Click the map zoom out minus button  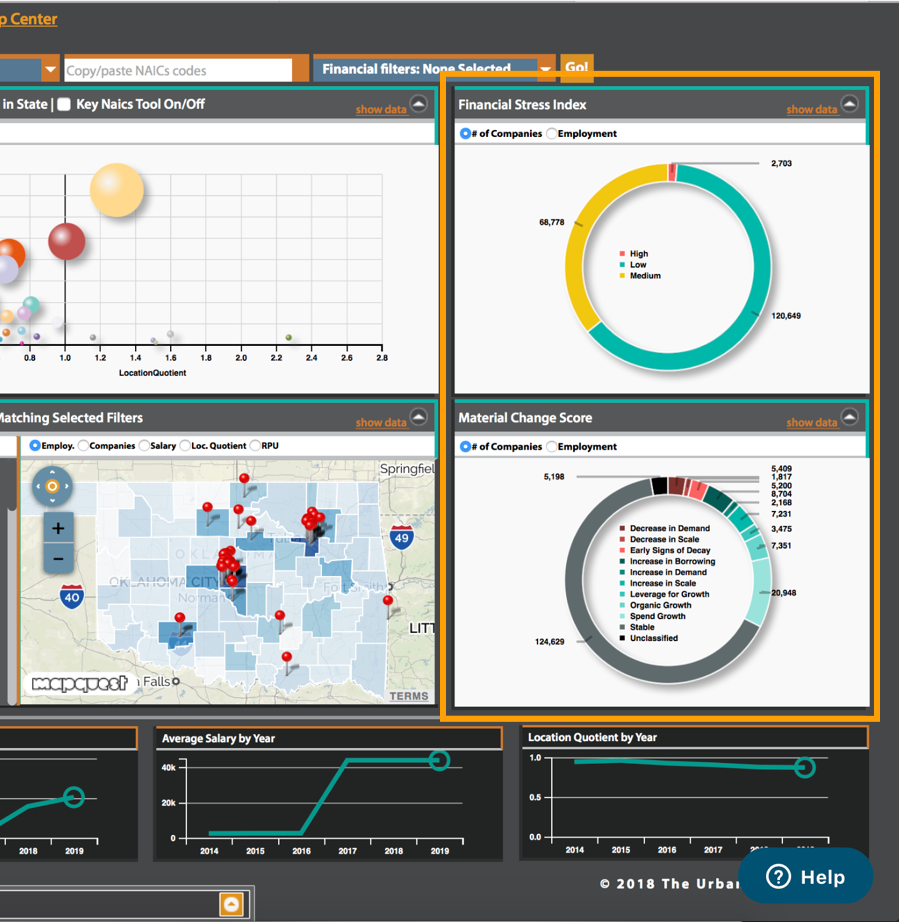58,559
